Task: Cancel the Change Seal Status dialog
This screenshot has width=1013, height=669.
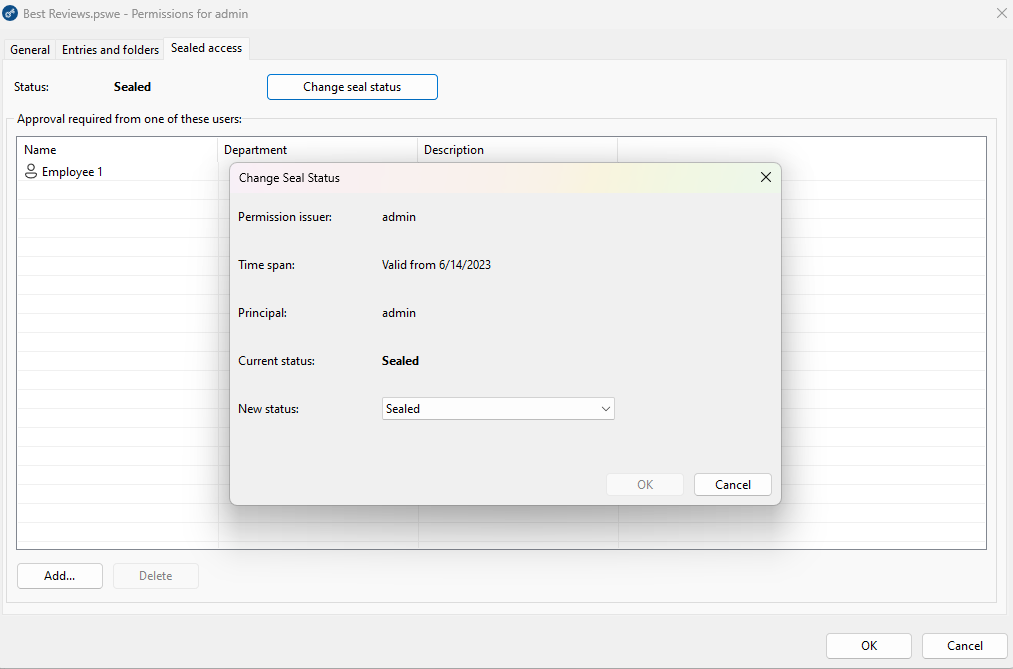Action: click(732, 484)
